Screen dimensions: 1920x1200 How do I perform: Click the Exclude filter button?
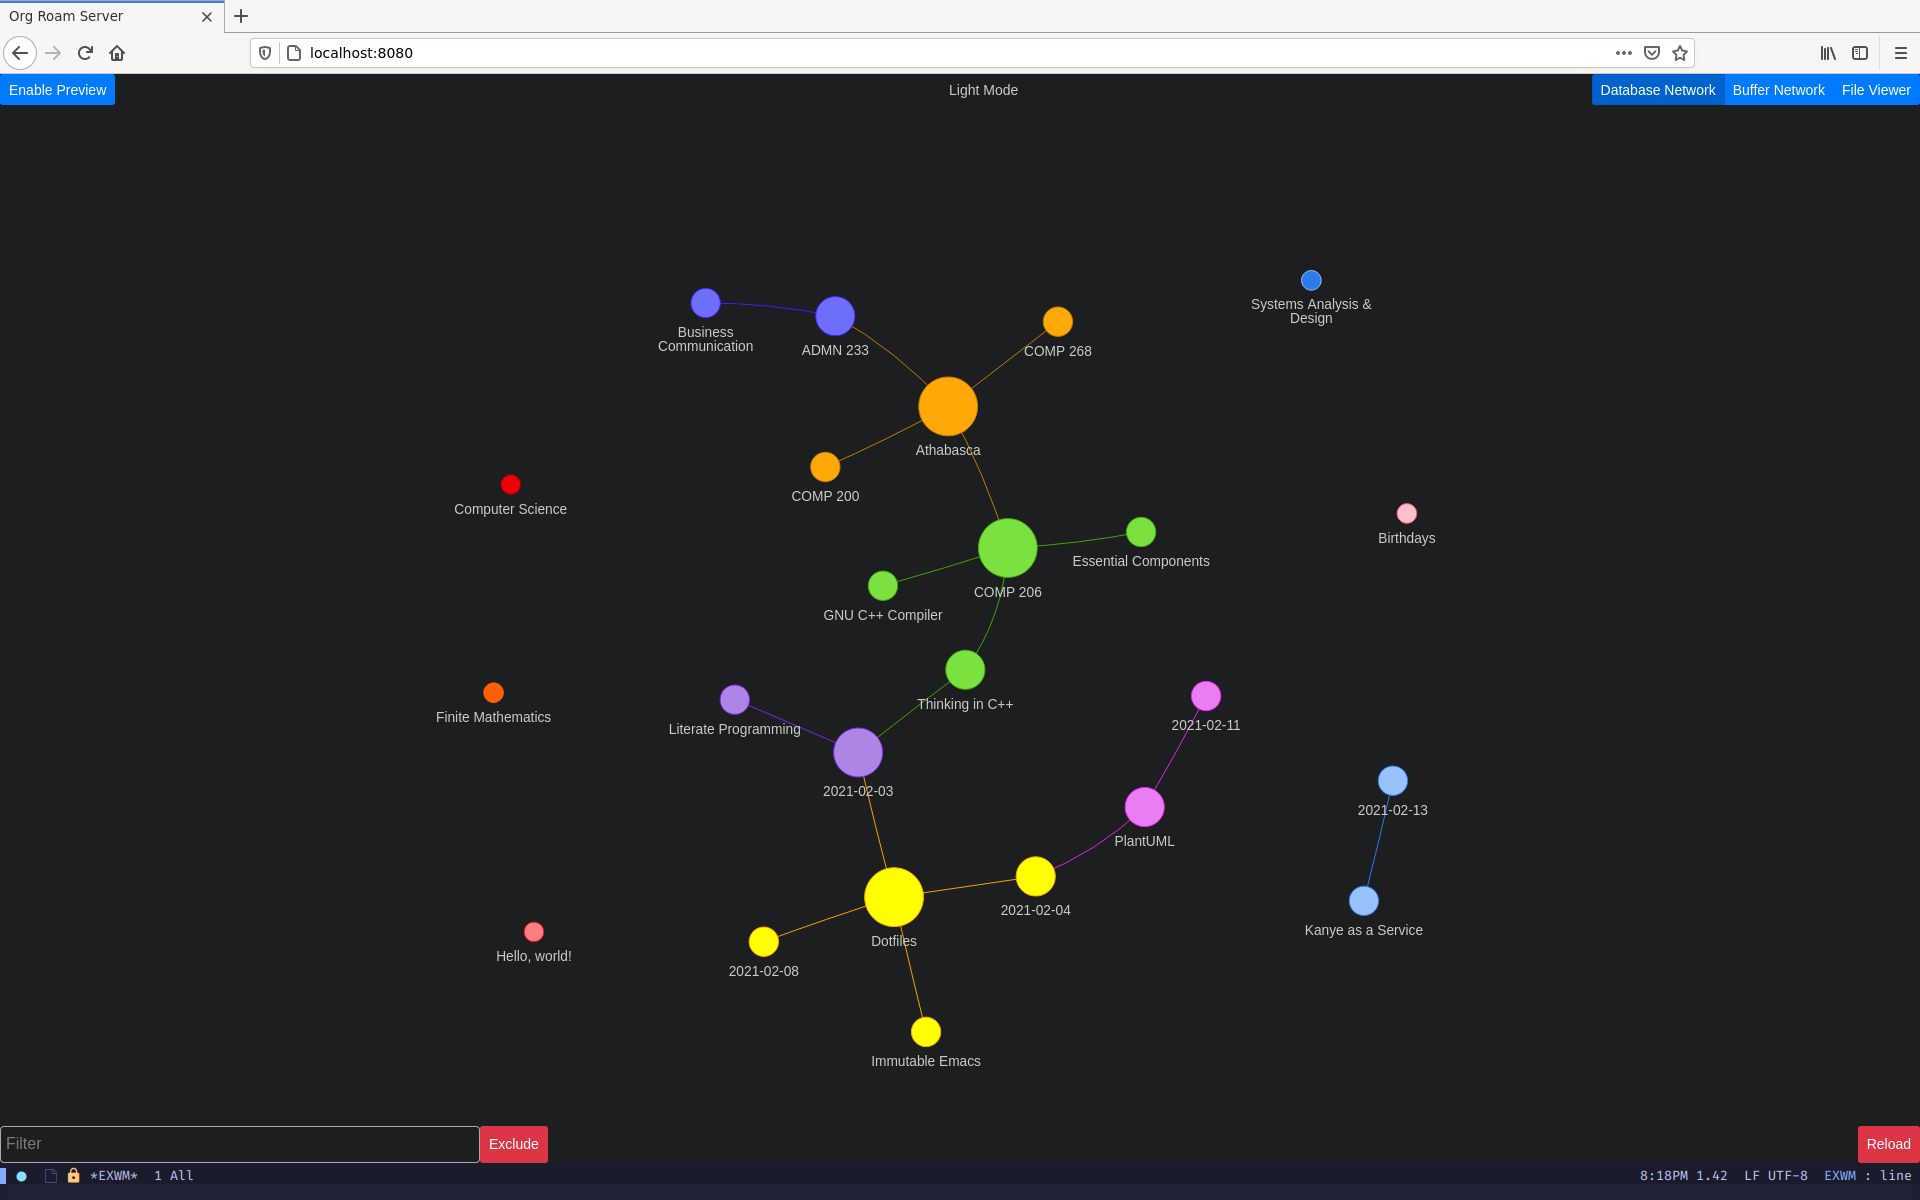pos(511,1143)
